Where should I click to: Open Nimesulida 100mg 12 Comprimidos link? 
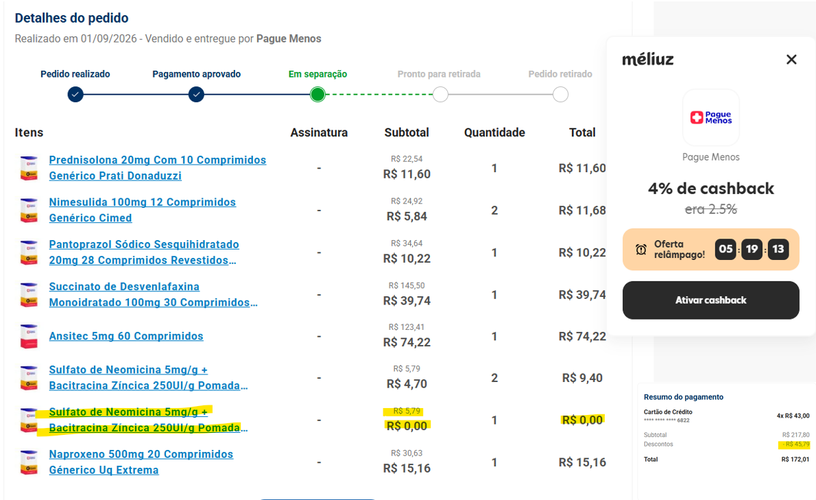pyautogui.click(x=142, y=210)
